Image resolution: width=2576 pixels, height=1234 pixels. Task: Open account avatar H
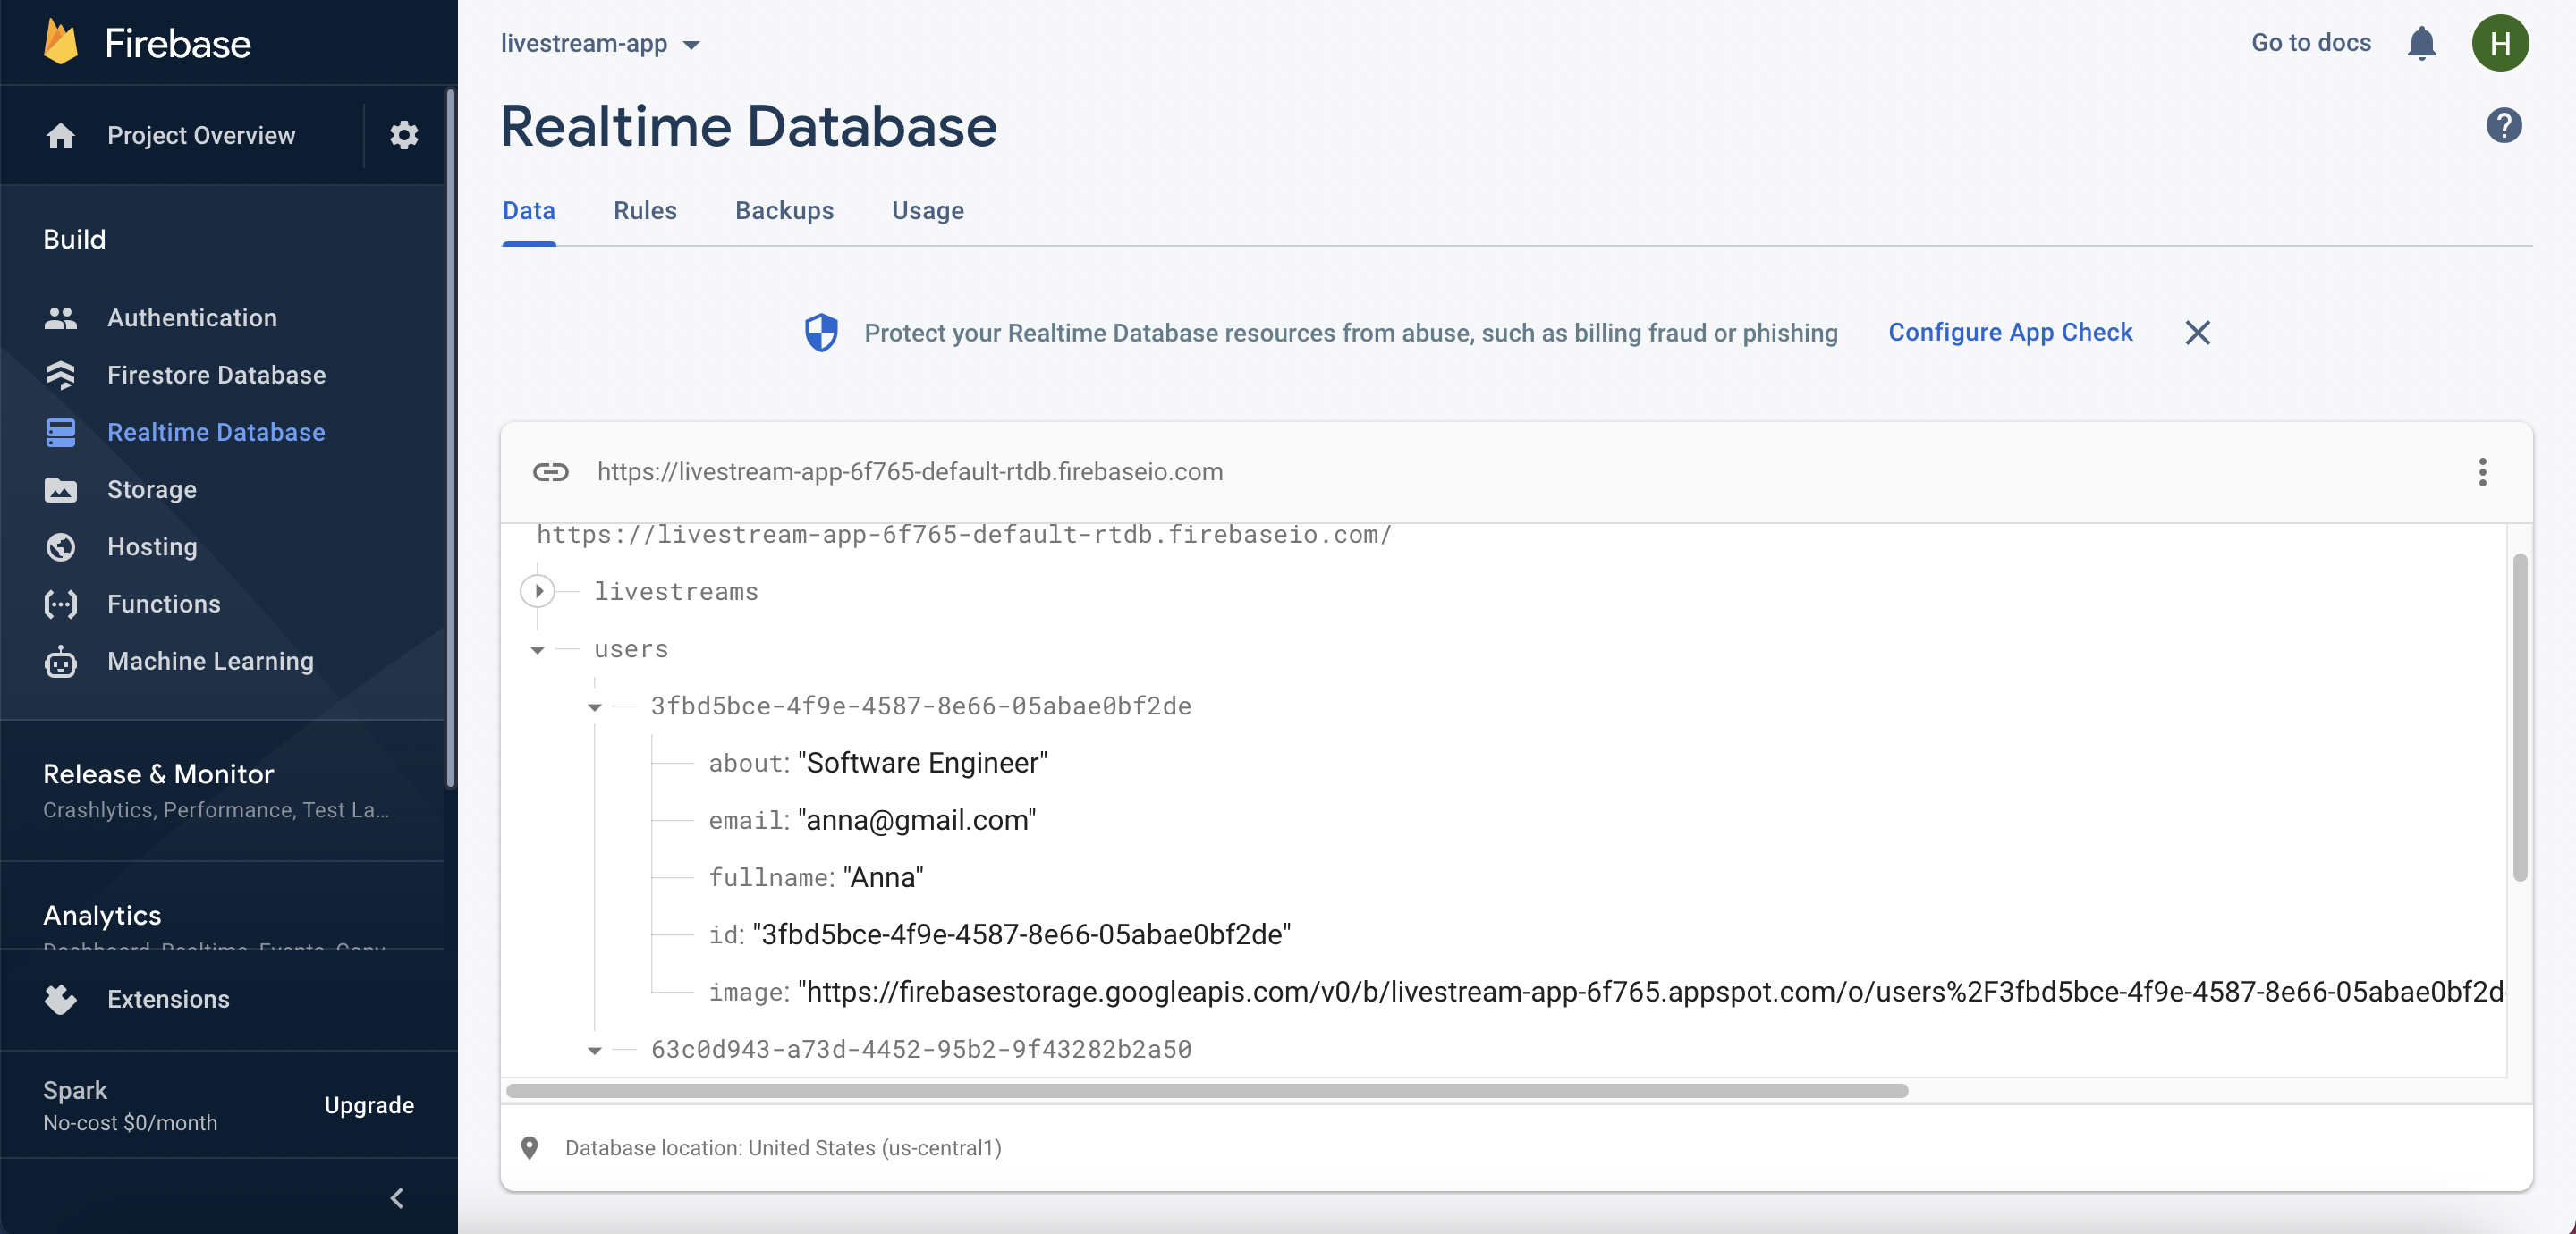[x=2500, y=43]
